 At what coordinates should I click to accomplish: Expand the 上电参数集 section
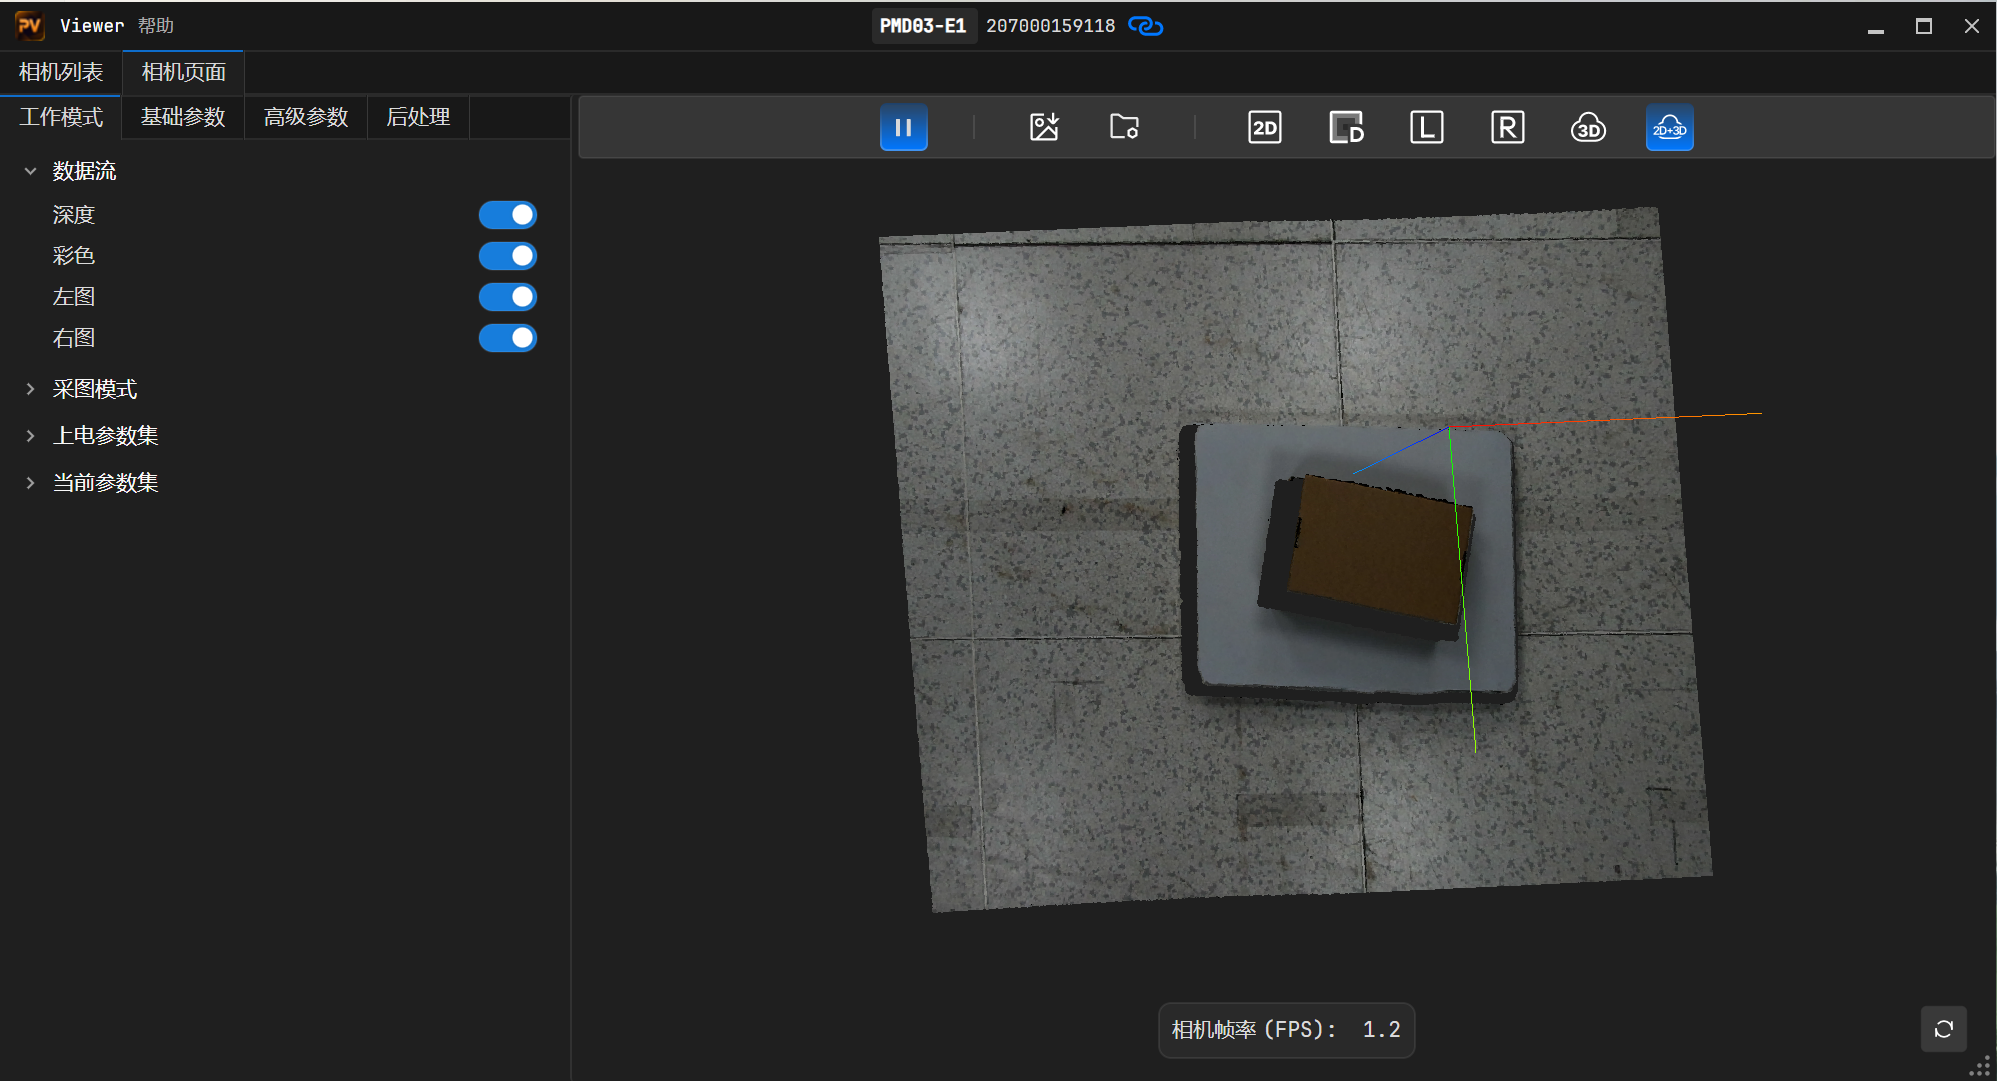coord(31,436)
